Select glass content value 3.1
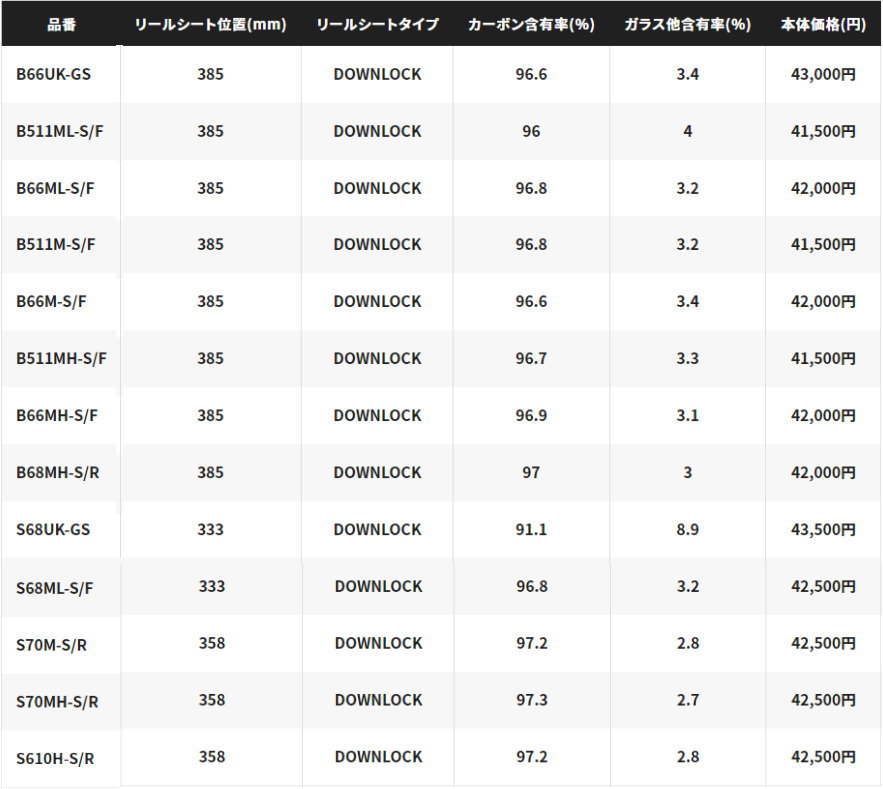 (x=688, y=416)
